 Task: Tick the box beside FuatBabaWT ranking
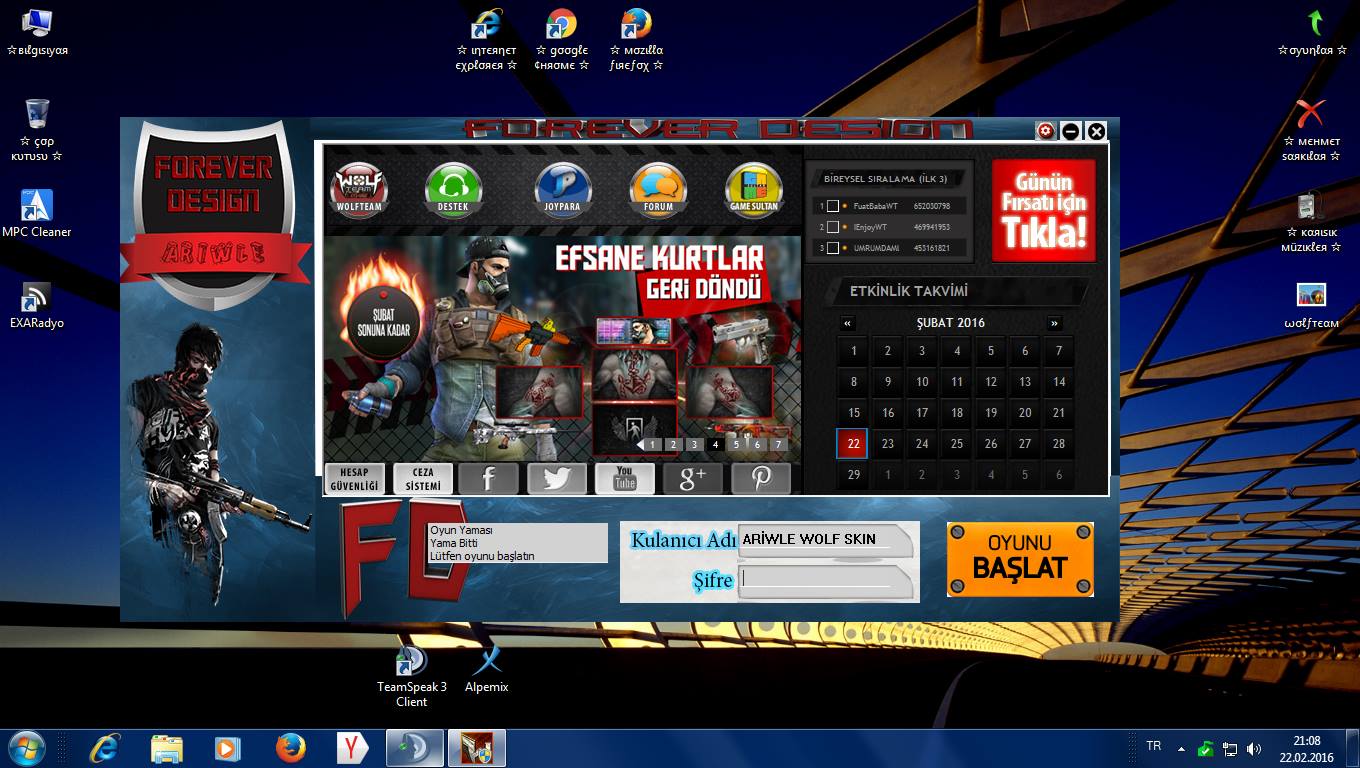click(833, 206)
